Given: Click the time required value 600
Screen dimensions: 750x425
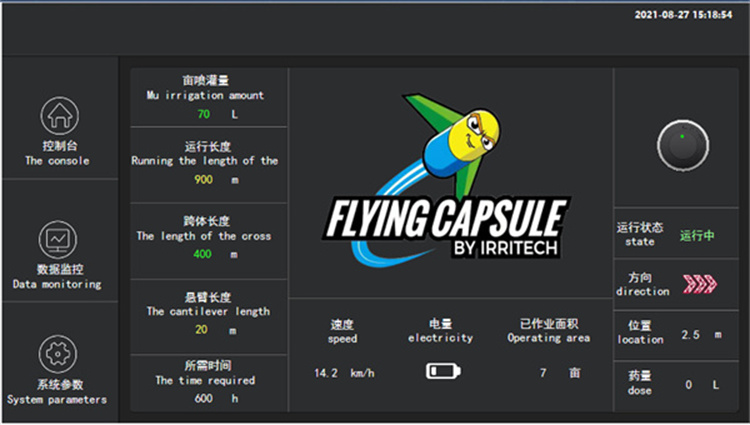Looking at the screenshot, I should coord(203,398).
